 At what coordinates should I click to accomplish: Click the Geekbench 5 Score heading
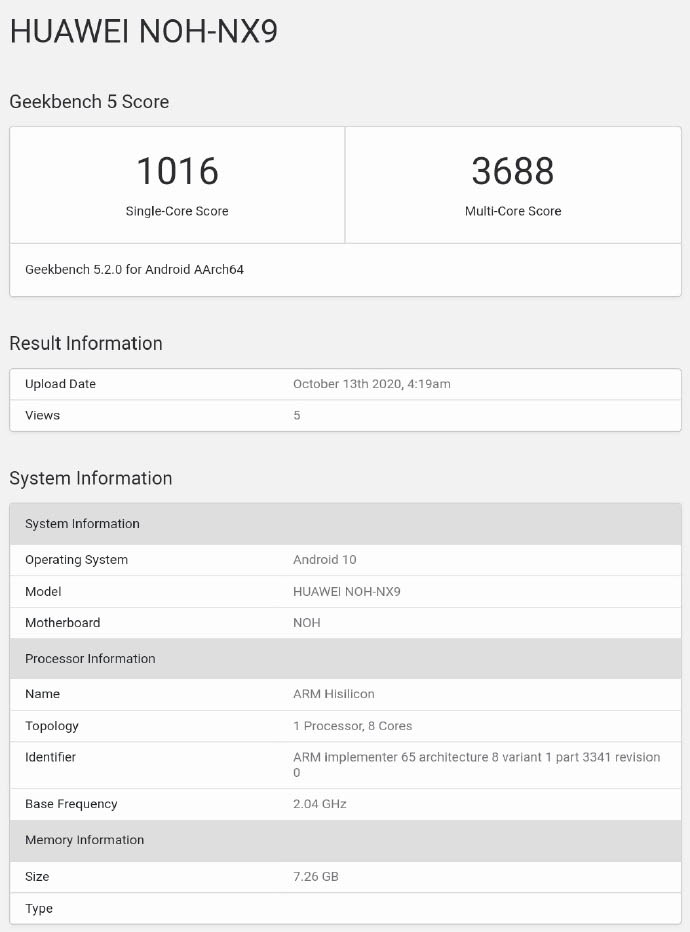[89, 102]
